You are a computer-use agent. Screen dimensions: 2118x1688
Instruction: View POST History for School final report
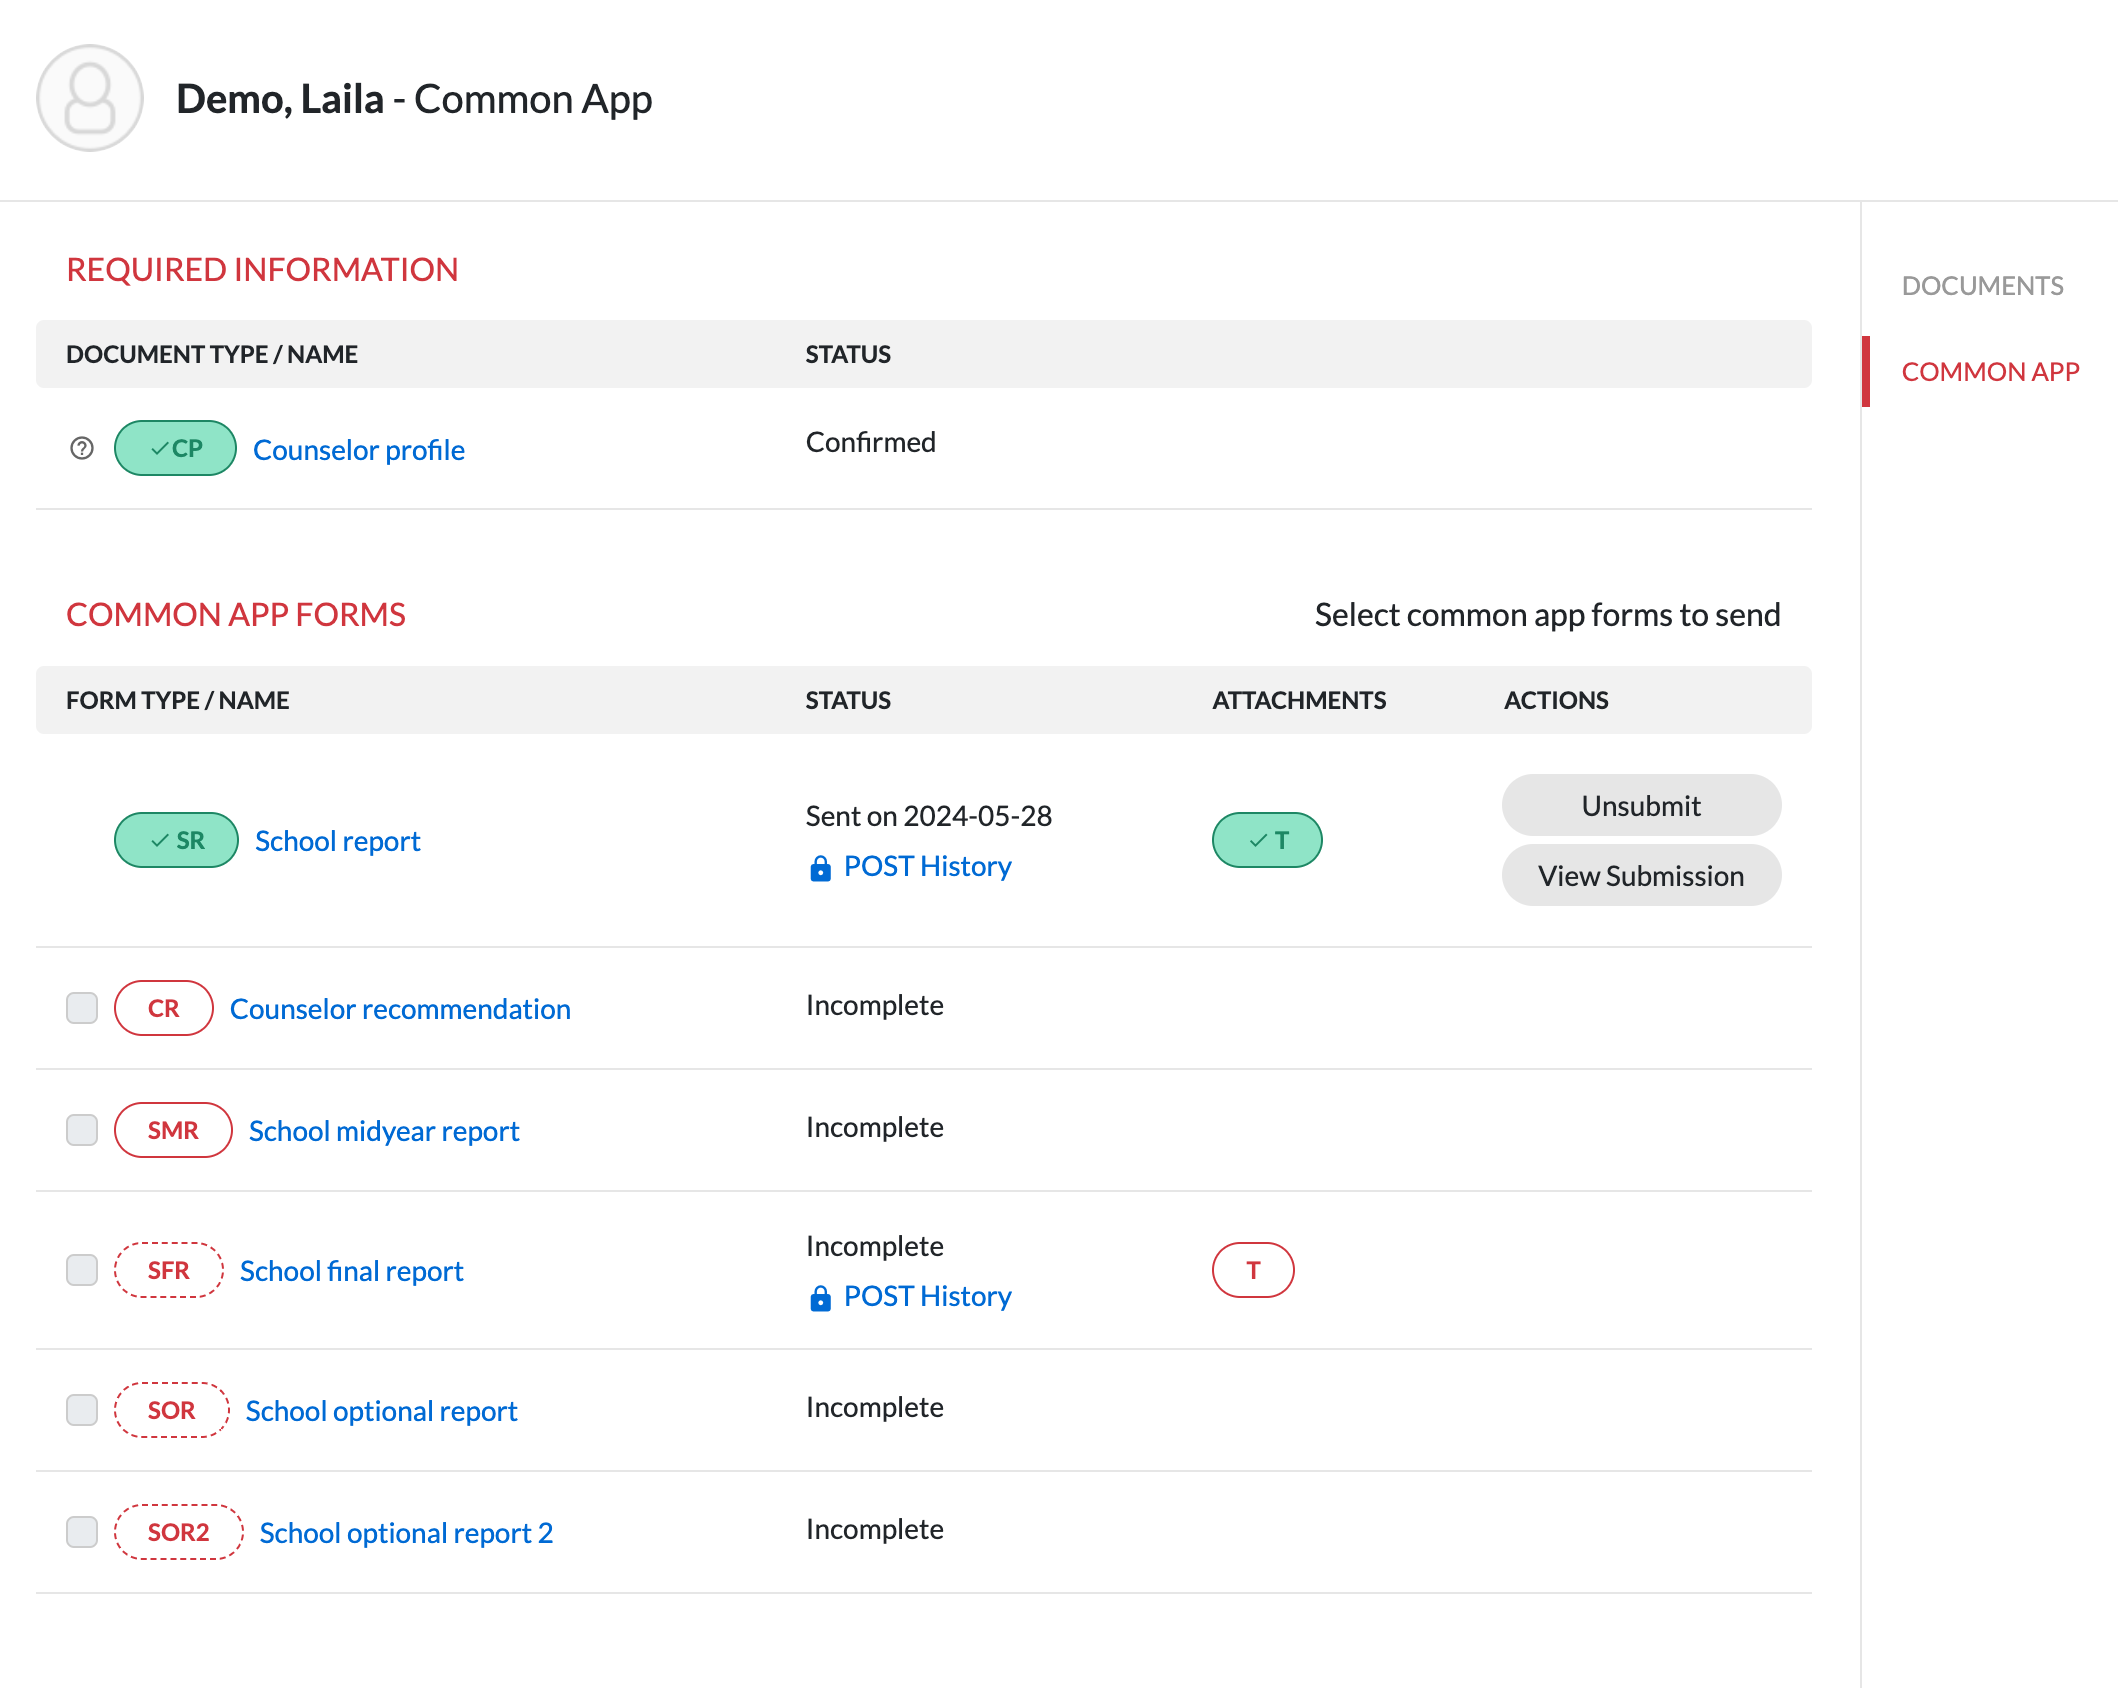click(927, 1296)
